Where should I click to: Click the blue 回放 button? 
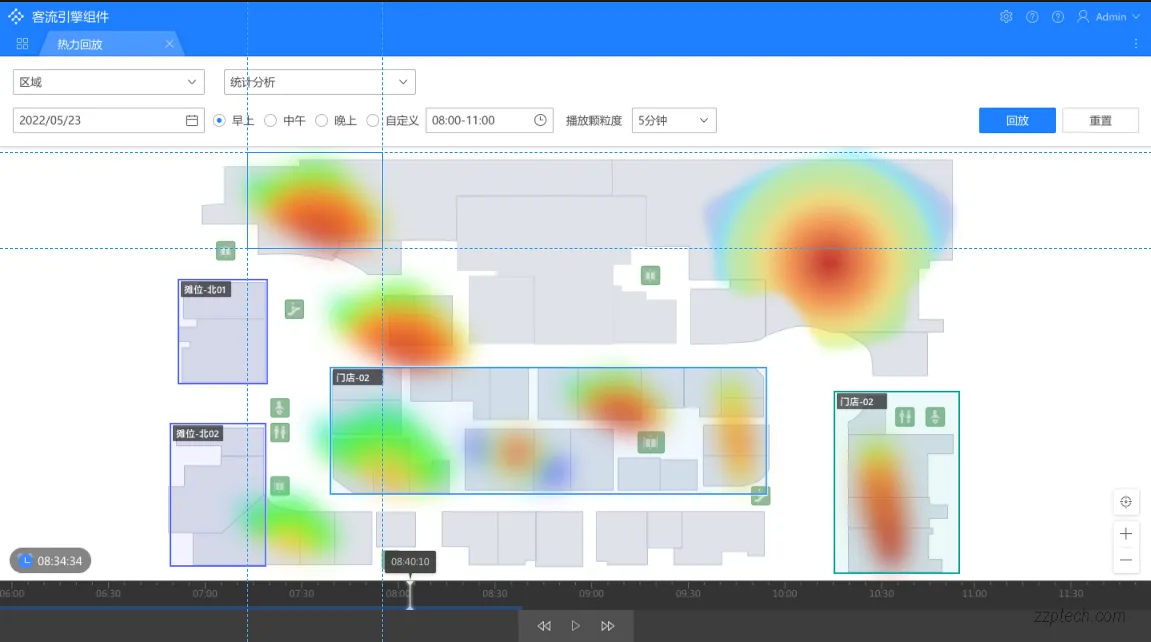(x=1017, y=120)
